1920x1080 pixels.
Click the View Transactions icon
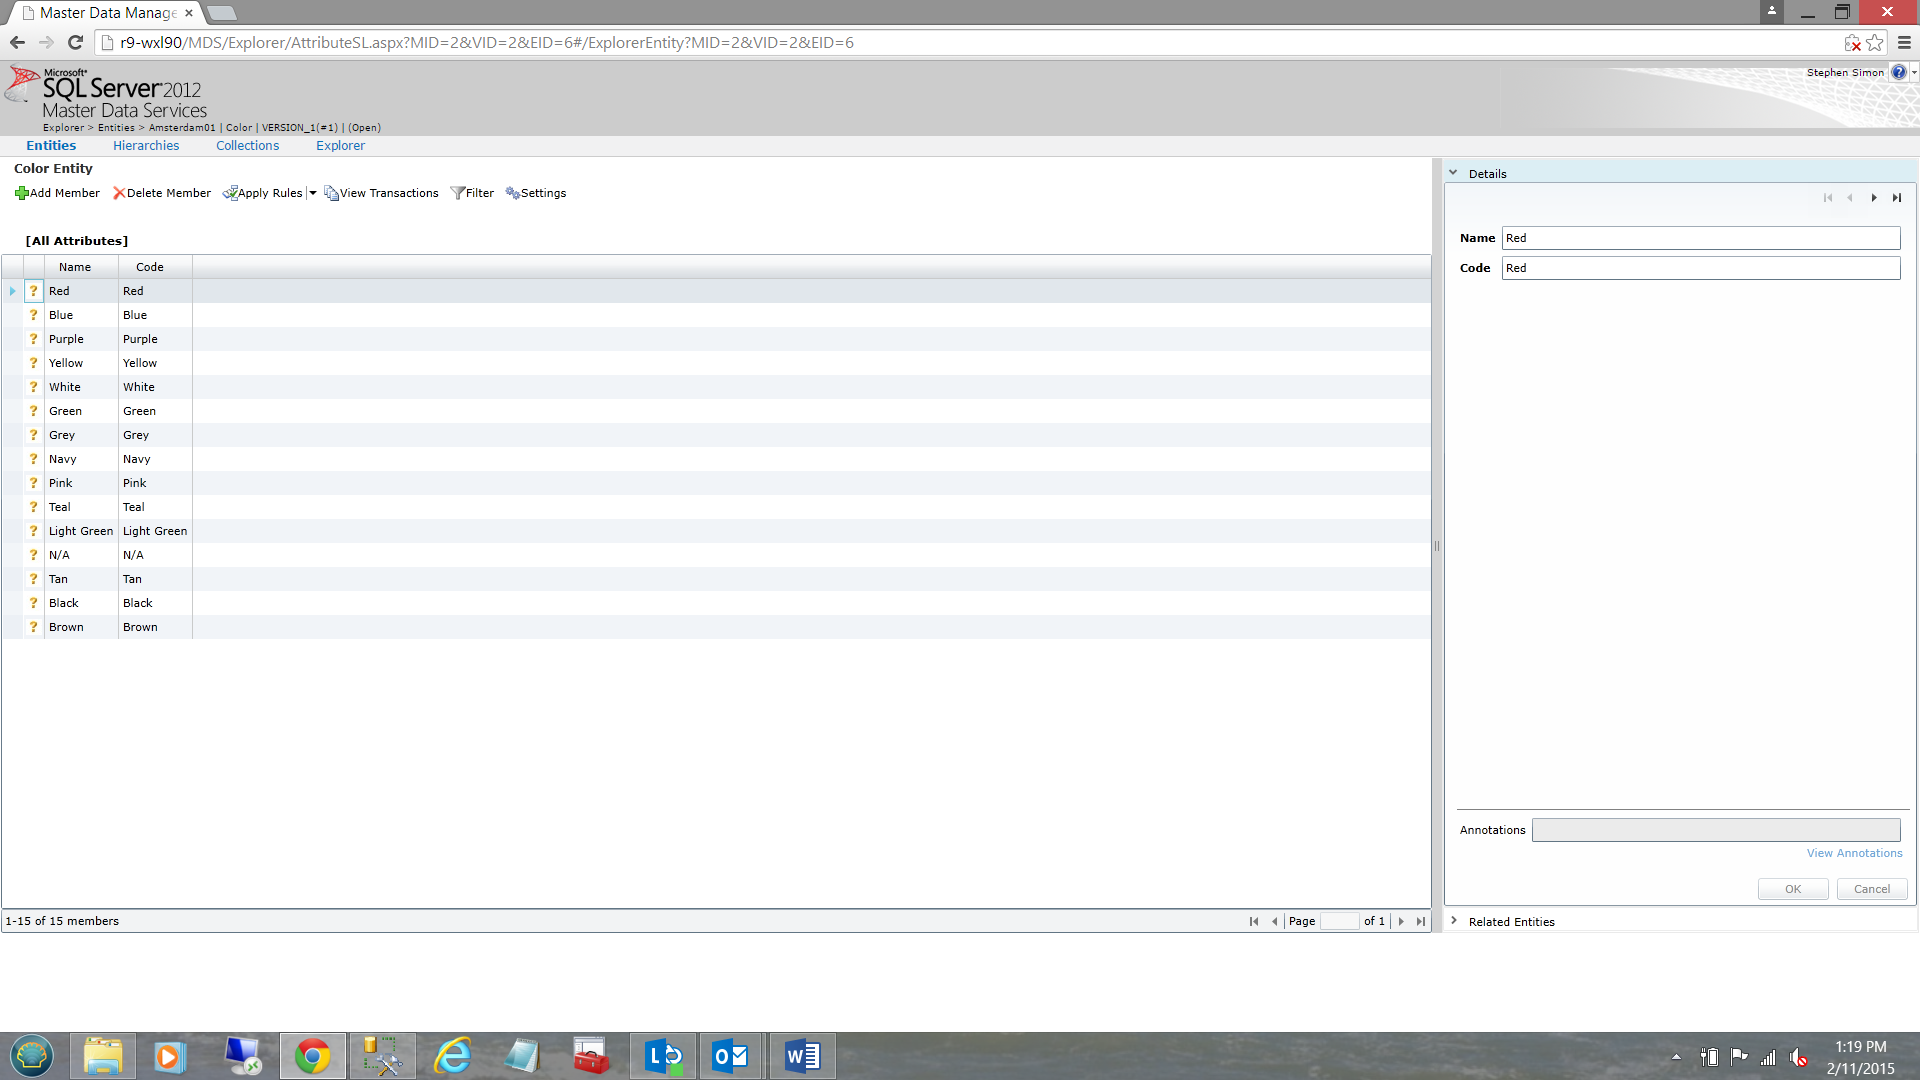click(x=331, y=193)
